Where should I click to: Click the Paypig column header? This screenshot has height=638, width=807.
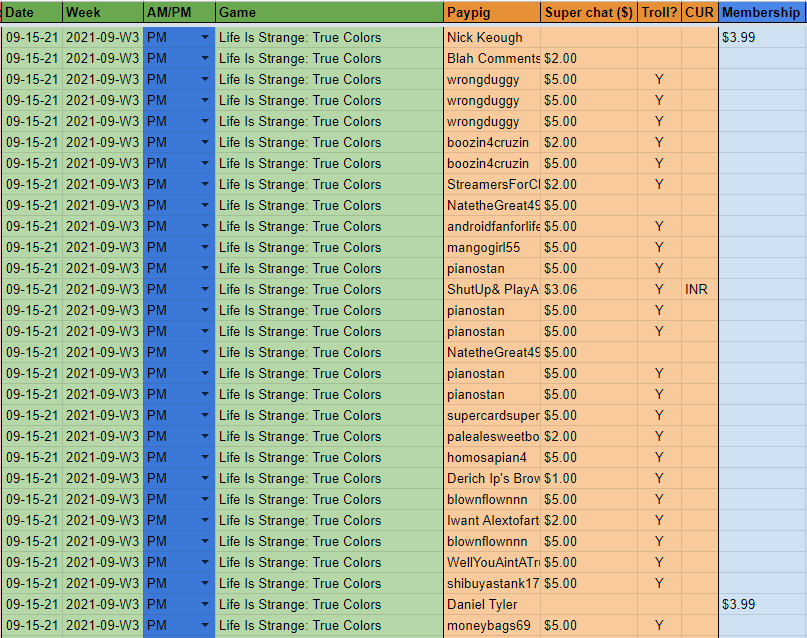(x=492, y=12)
